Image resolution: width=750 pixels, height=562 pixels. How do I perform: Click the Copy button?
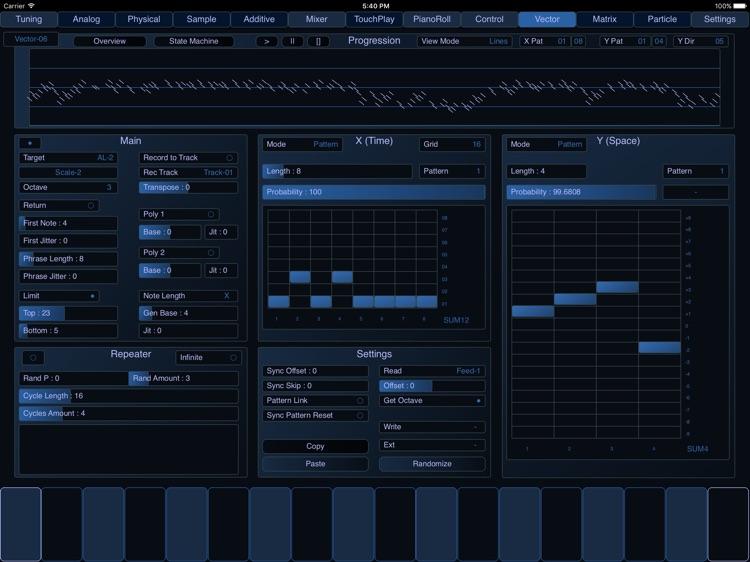click(x=315, y=446)
